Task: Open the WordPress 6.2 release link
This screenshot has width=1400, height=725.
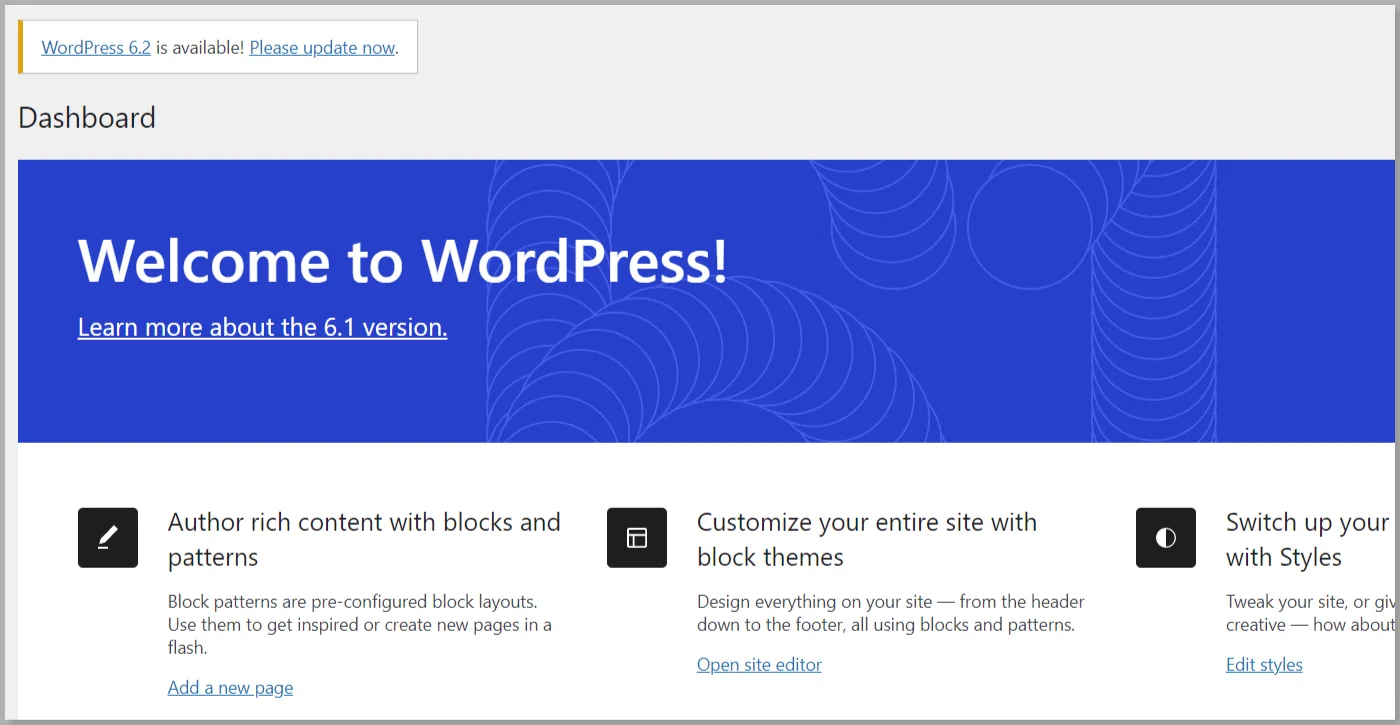Action: click(96, 47)
